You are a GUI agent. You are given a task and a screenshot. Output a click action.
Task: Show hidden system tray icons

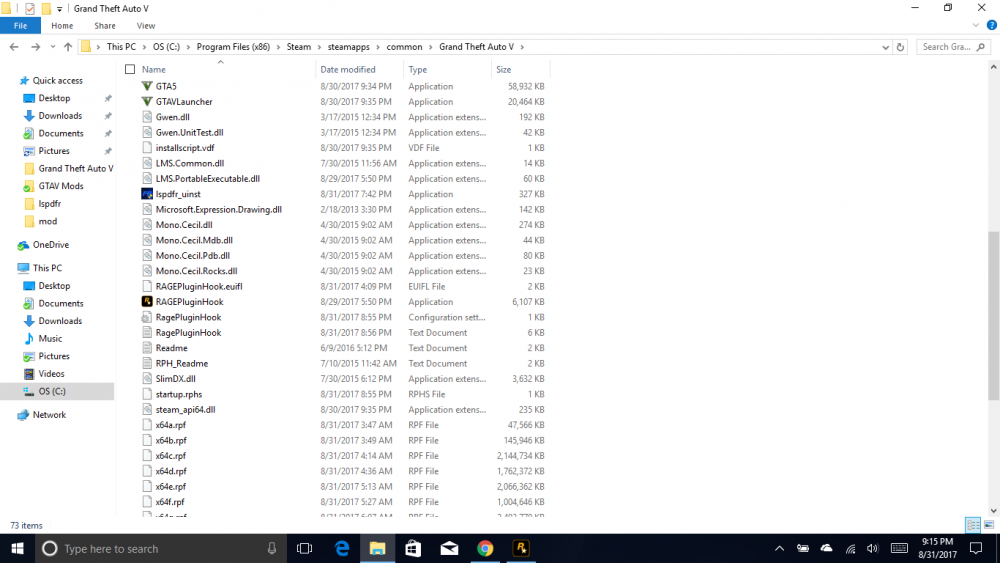tap(779, 548)
